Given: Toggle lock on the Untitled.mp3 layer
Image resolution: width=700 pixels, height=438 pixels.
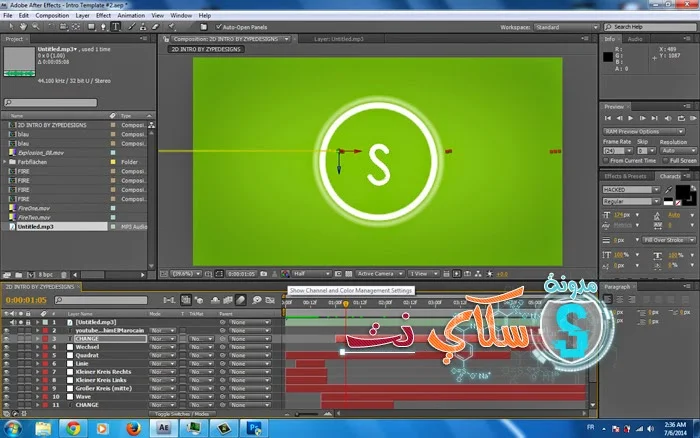Looking at the screenshot, I should click(28, 322).
